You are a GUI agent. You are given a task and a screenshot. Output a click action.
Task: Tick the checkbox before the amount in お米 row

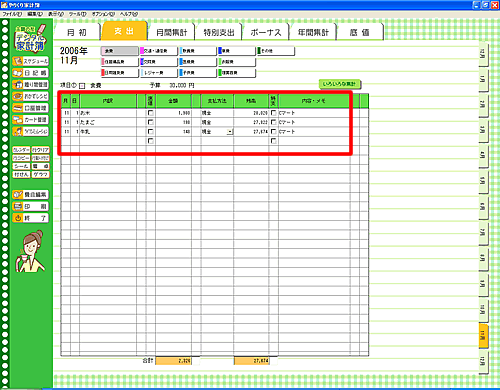pos(151,113)
